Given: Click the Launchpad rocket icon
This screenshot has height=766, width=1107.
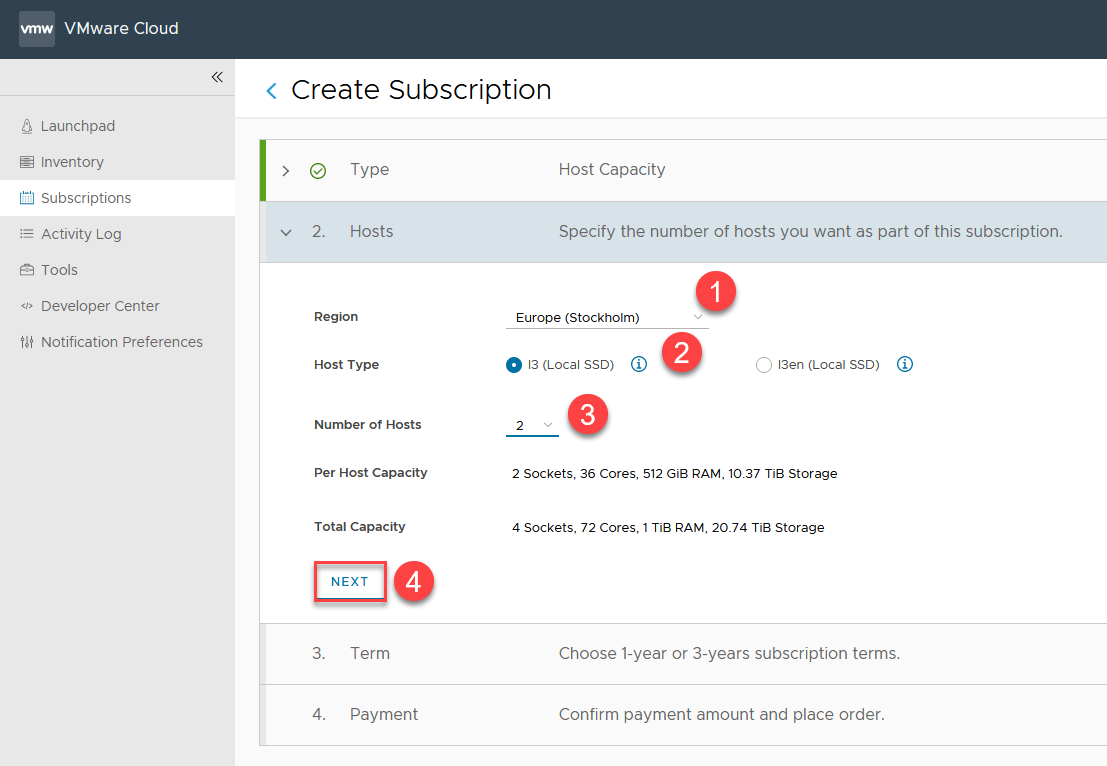Looking at the screenshot, I should (x=27, y=126).
